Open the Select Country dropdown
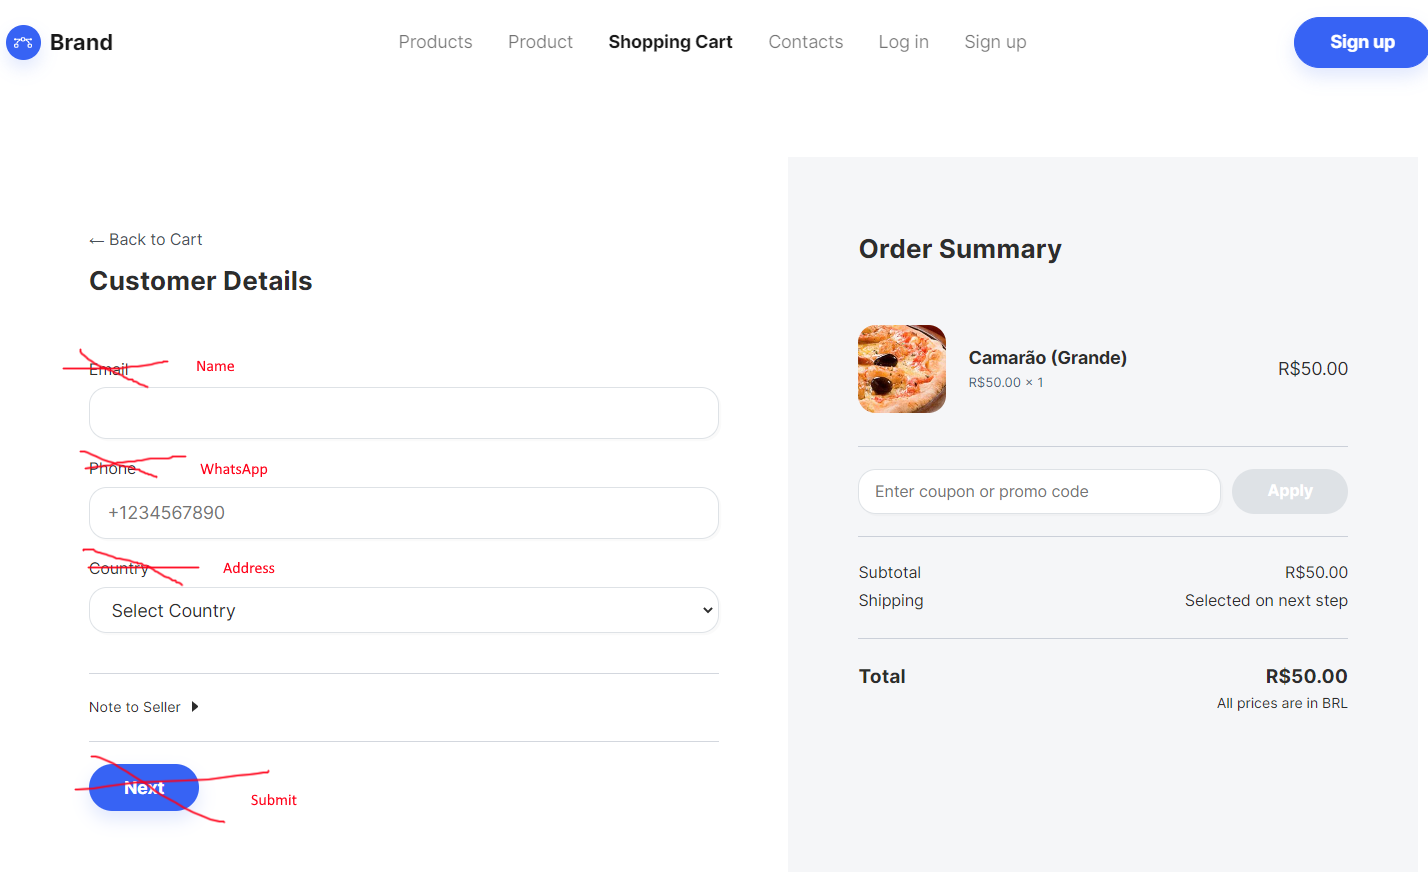Viewport: 1428px width, 884px height. pos(403,610)
